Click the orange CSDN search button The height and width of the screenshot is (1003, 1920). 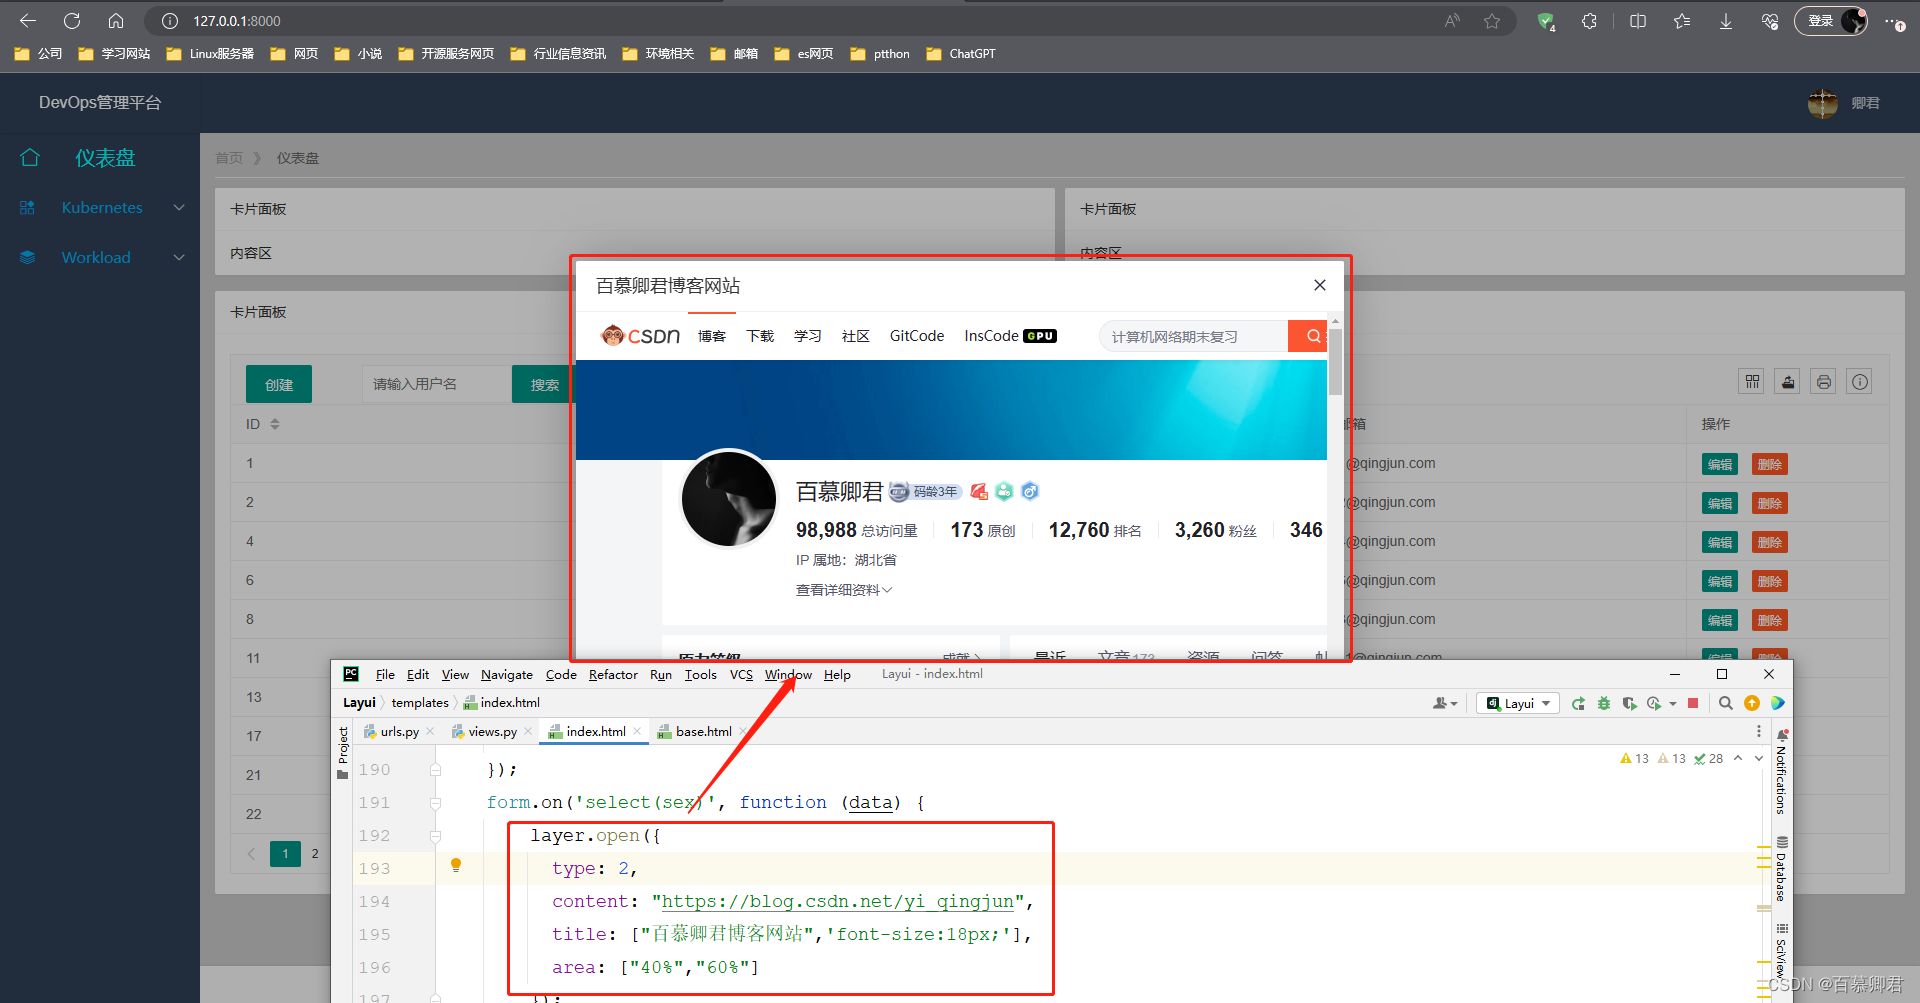[x=1308, y=337]
